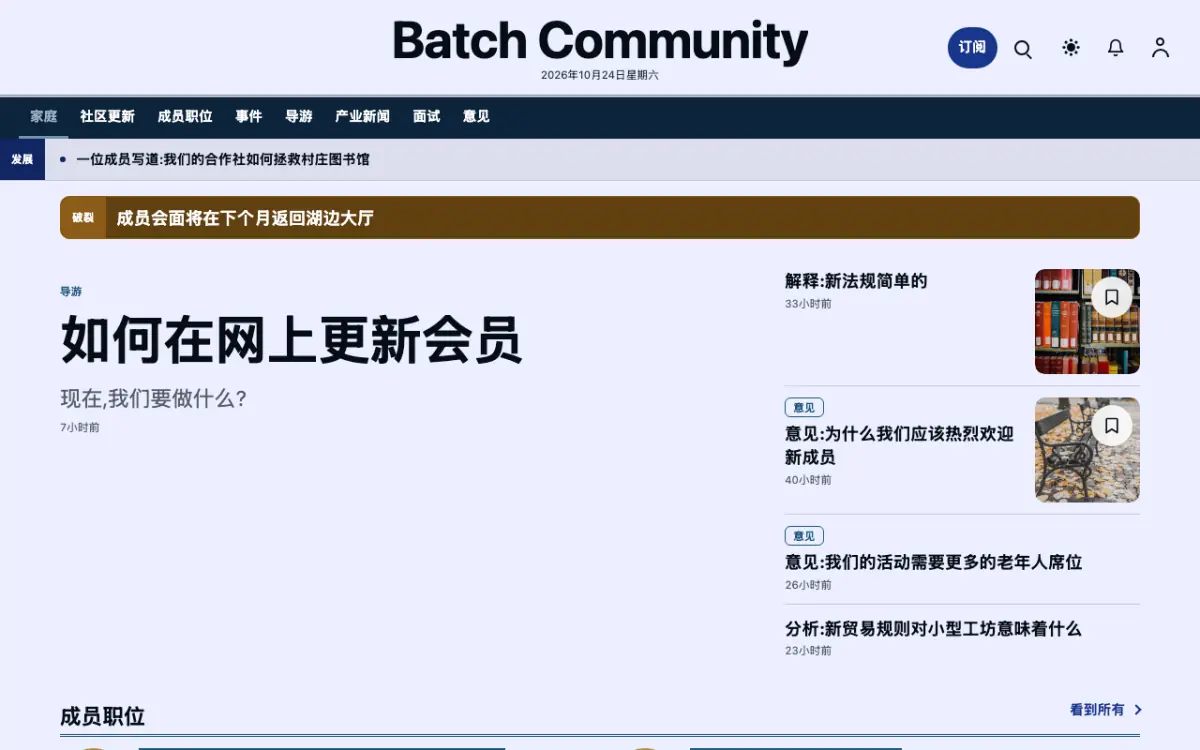
Task: Open the 社区更新 navigation tab
Action: [x=107, y=116]
